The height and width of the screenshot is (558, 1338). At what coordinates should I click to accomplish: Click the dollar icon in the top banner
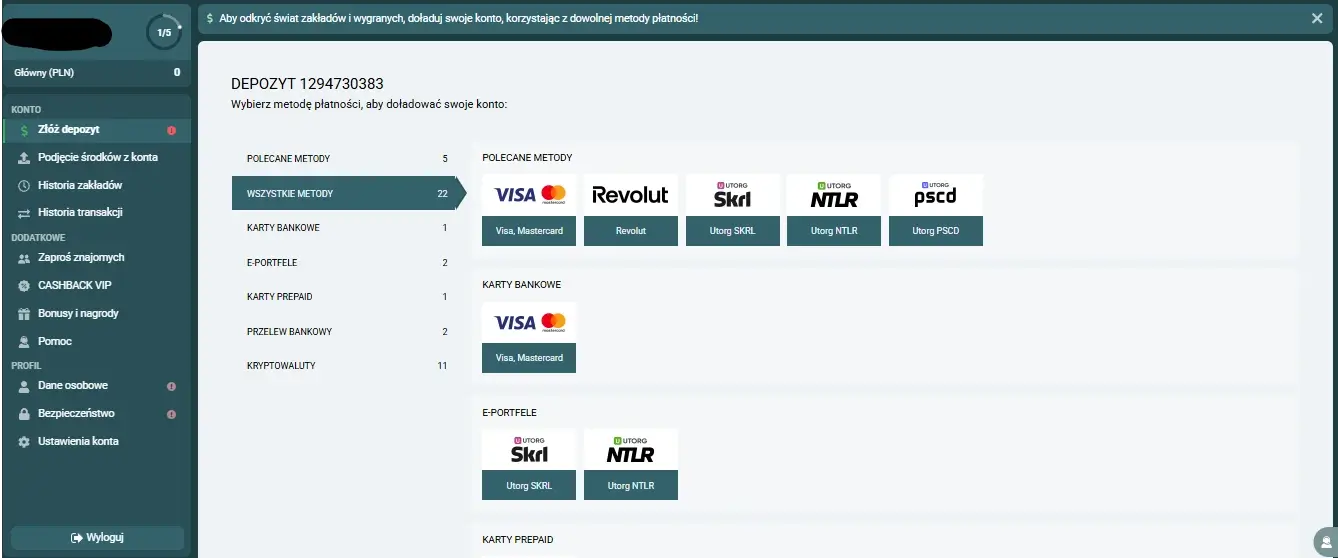(209, 18)
